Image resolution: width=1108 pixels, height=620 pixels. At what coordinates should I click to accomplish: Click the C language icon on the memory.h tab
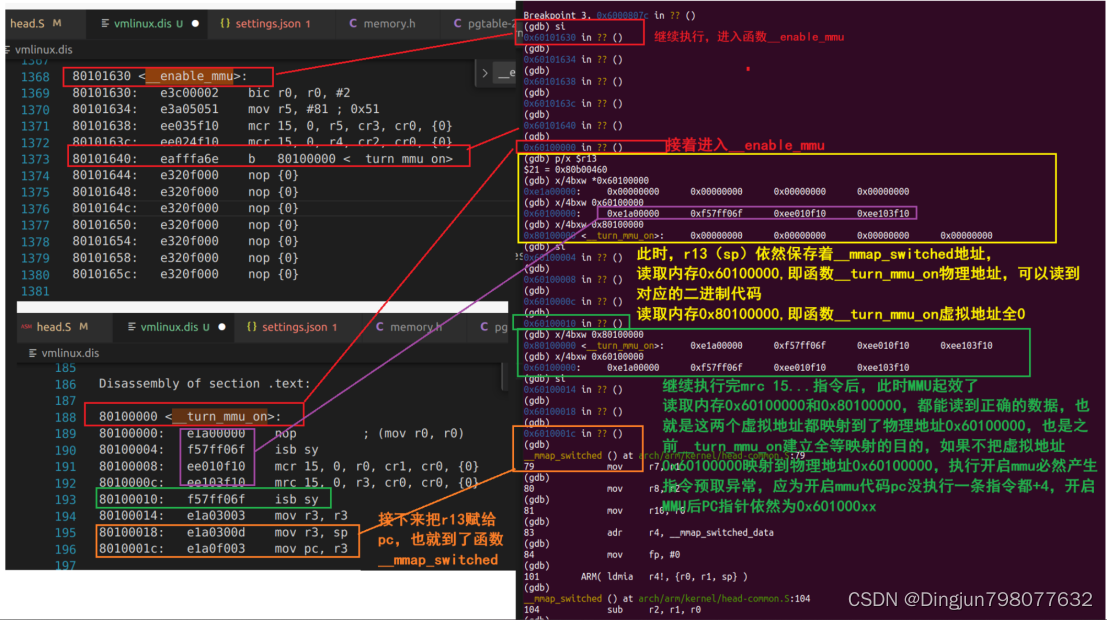pyautogui.click(x=352, y=24)
